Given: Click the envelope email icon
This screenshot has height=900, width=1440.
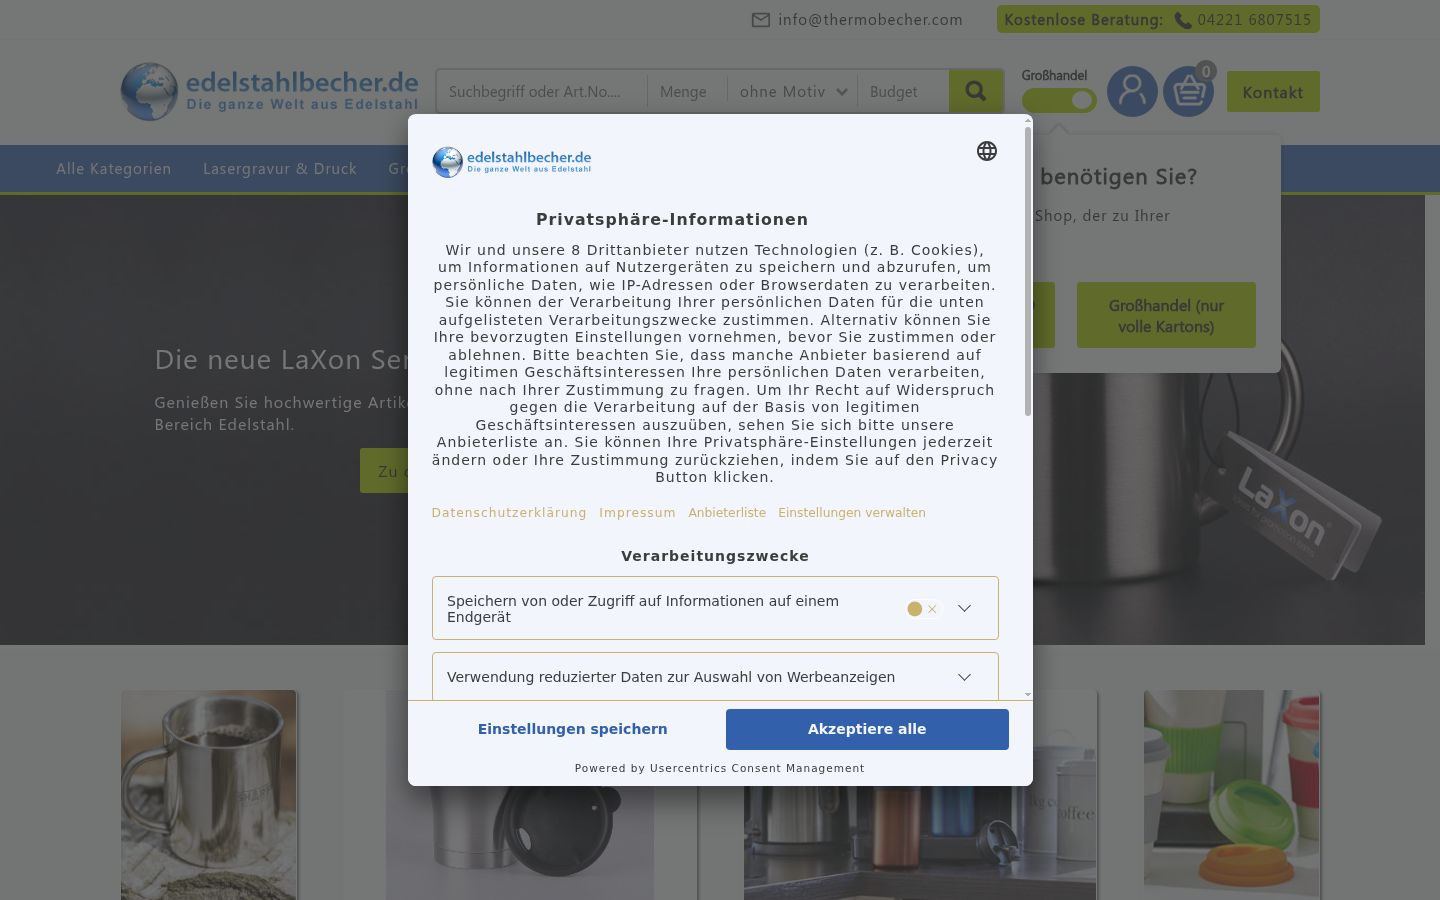Looking at the screenshot, I should click(761, 20).
